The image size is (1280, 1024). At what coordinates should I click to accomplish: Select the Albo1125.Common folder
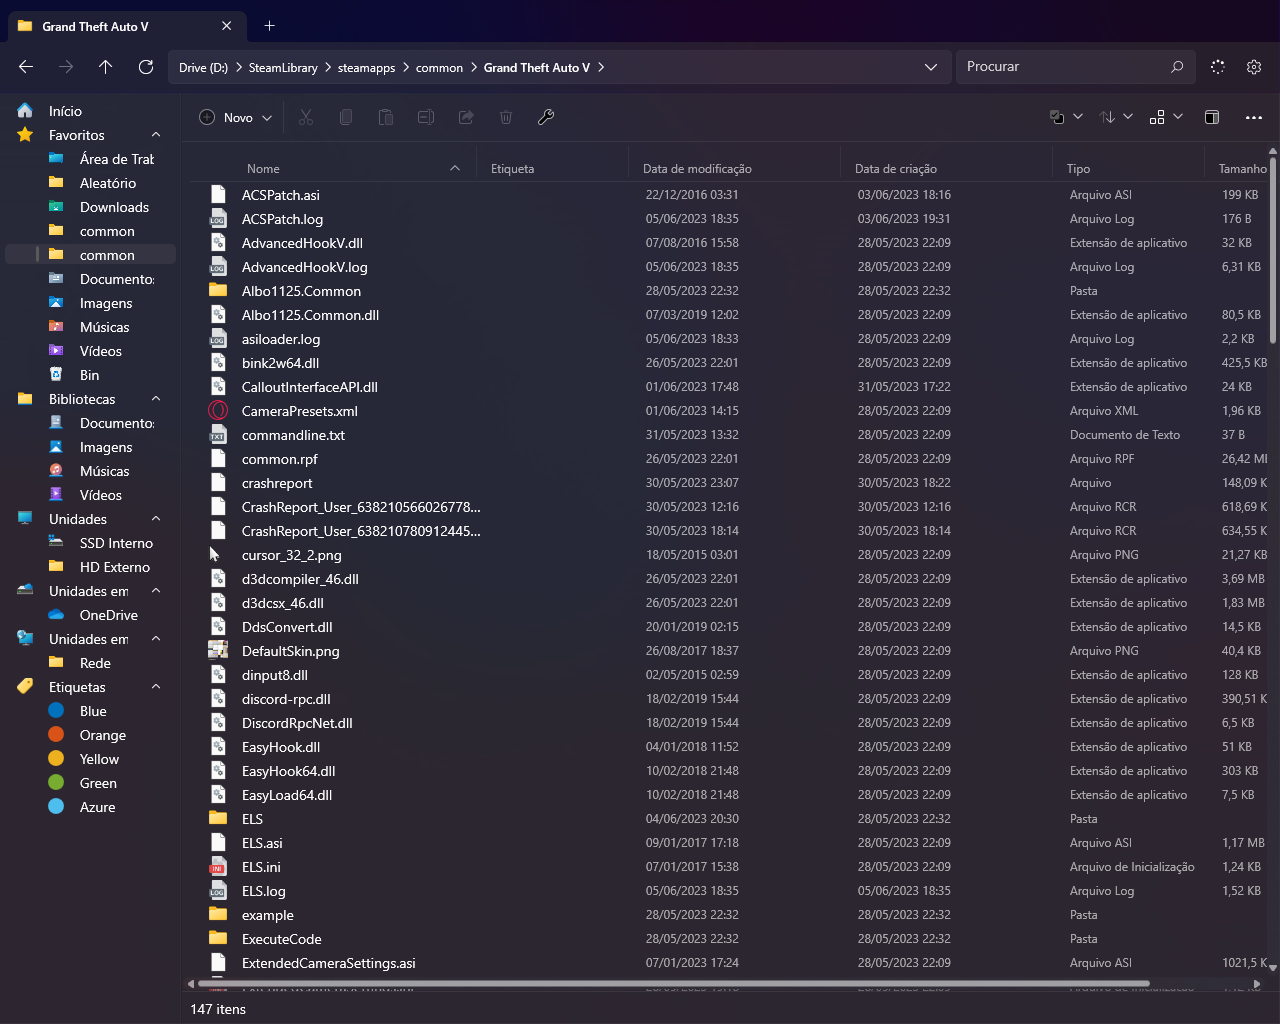tap(301, 291)
